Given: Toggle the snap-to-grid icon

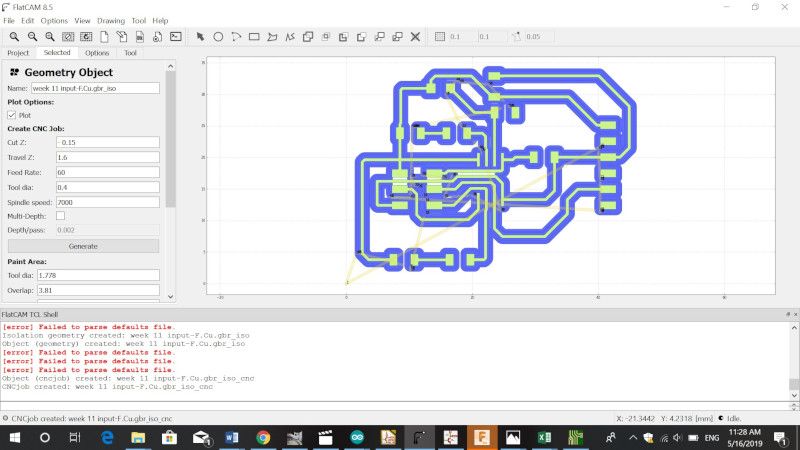Looking at the screenshot, I should tap(440, 37).
